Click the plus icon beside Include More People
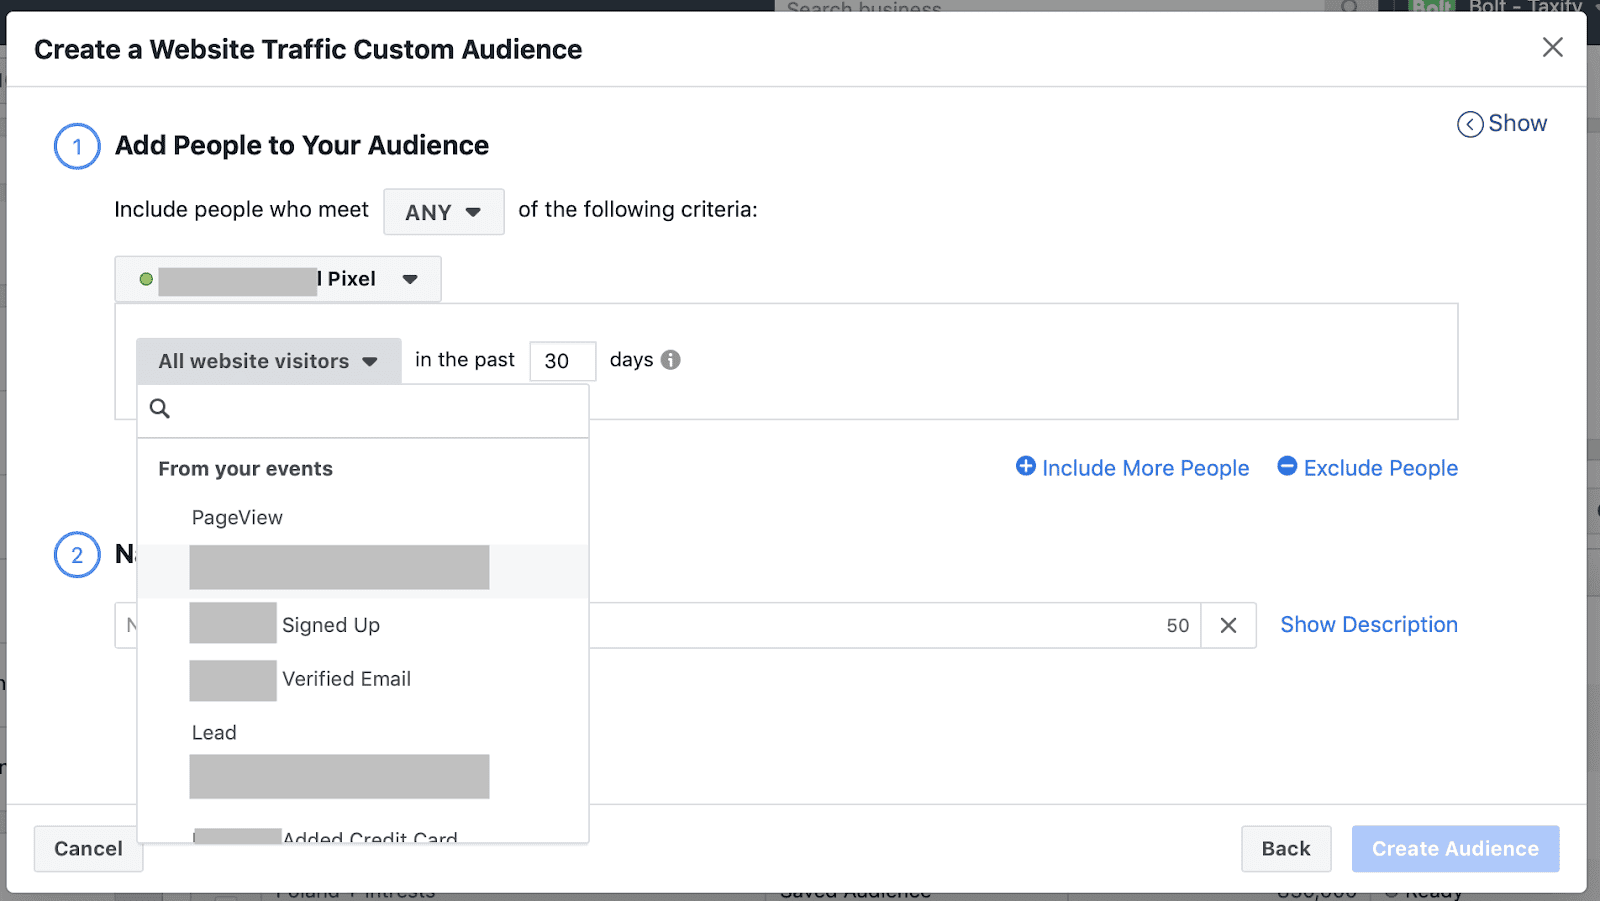Viewport: 1600px width, 901px height. (x=1025, y=466)
